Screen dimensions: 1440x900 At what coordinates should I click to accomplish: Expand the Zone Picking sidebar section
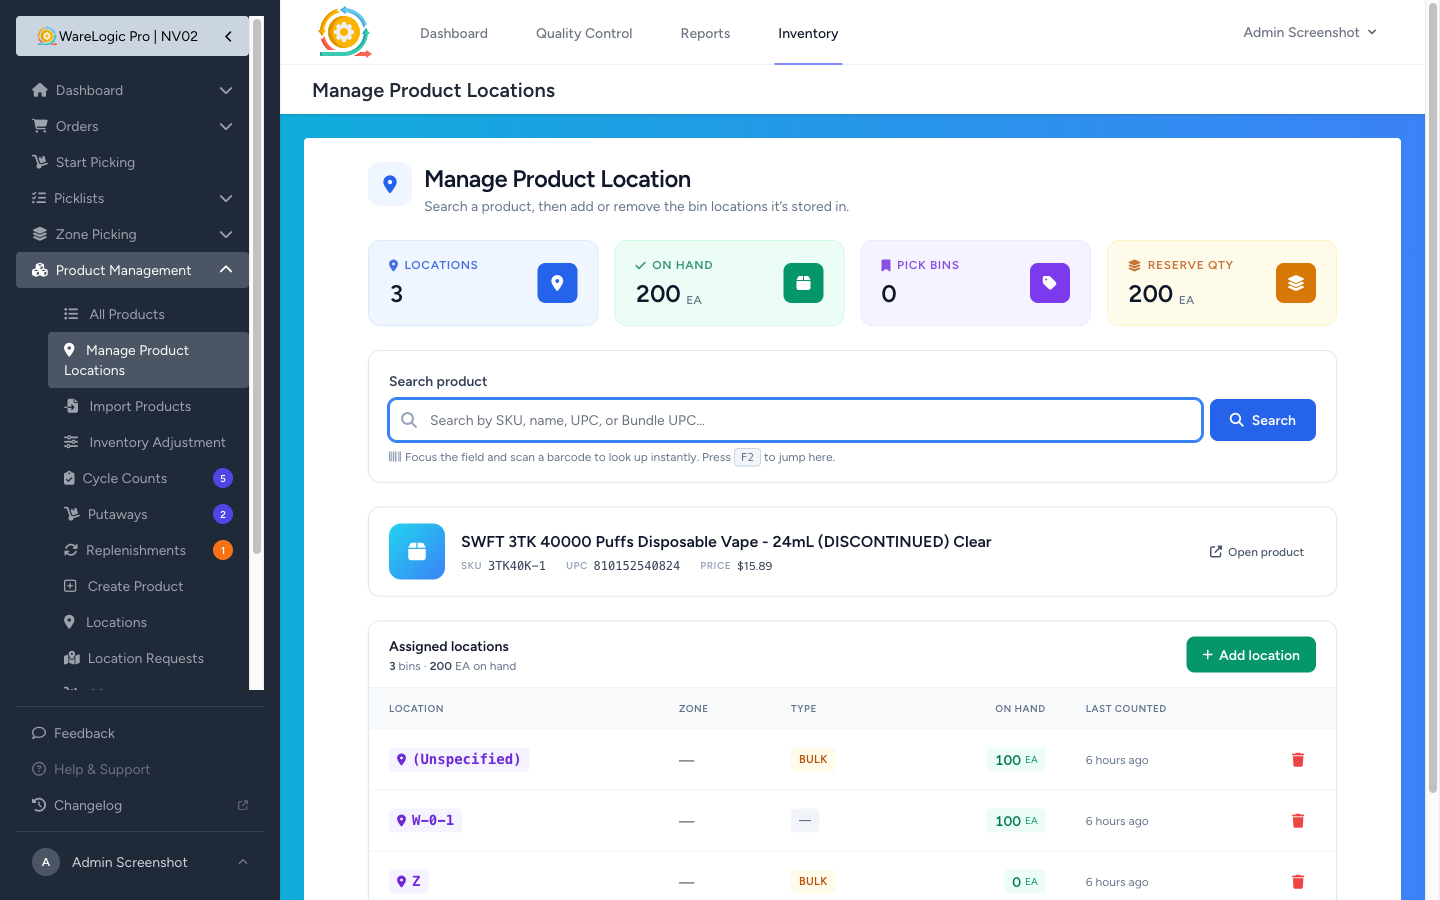226,234
